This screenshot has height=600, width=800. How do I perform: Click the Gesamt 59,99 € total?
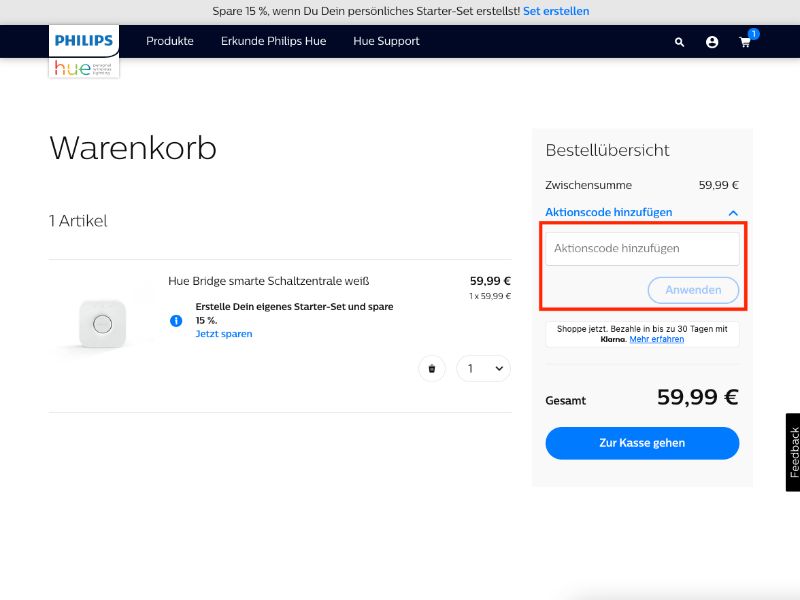tap(697, 397)
